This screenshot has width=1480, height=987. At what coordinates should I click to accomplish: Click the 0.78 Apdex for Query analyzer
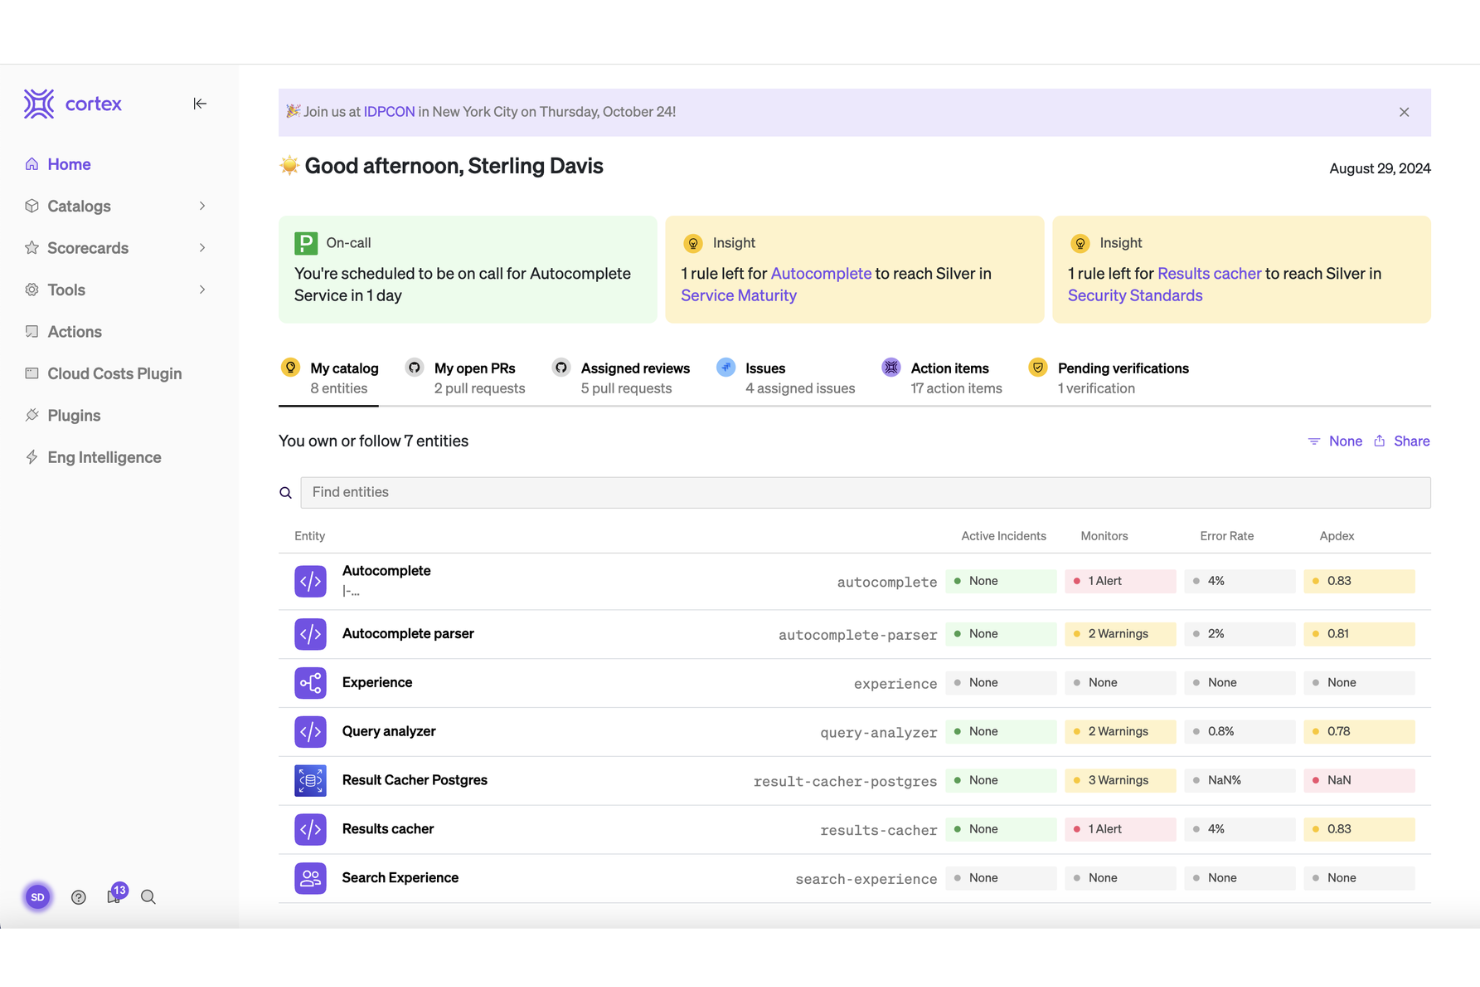pyautogui.click(x=1359, y=732)
